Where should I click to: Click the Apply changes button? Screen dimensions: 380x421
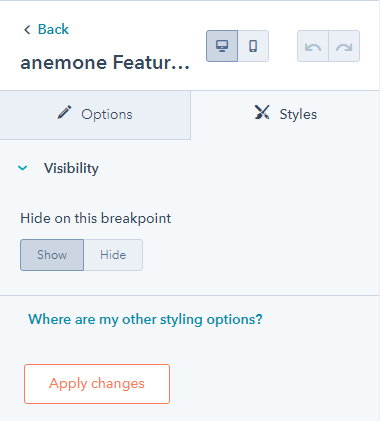[x=97, y=384]
